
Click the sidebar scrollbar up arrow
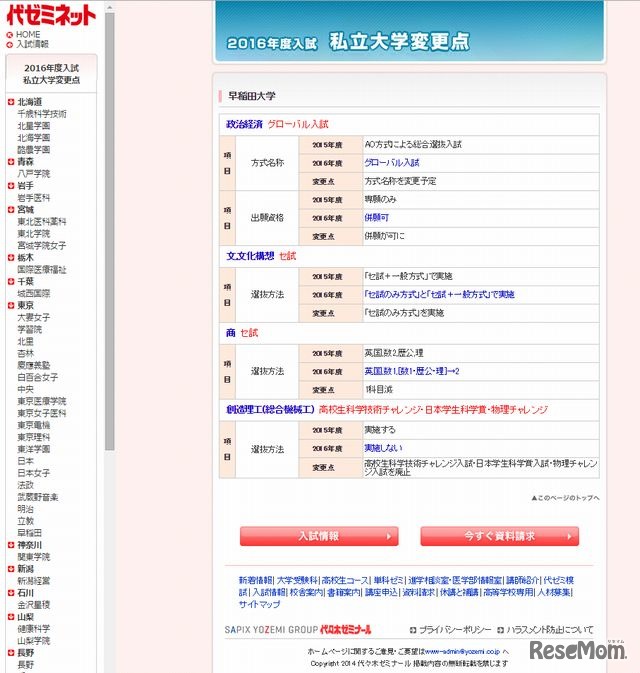click(109, 7)
